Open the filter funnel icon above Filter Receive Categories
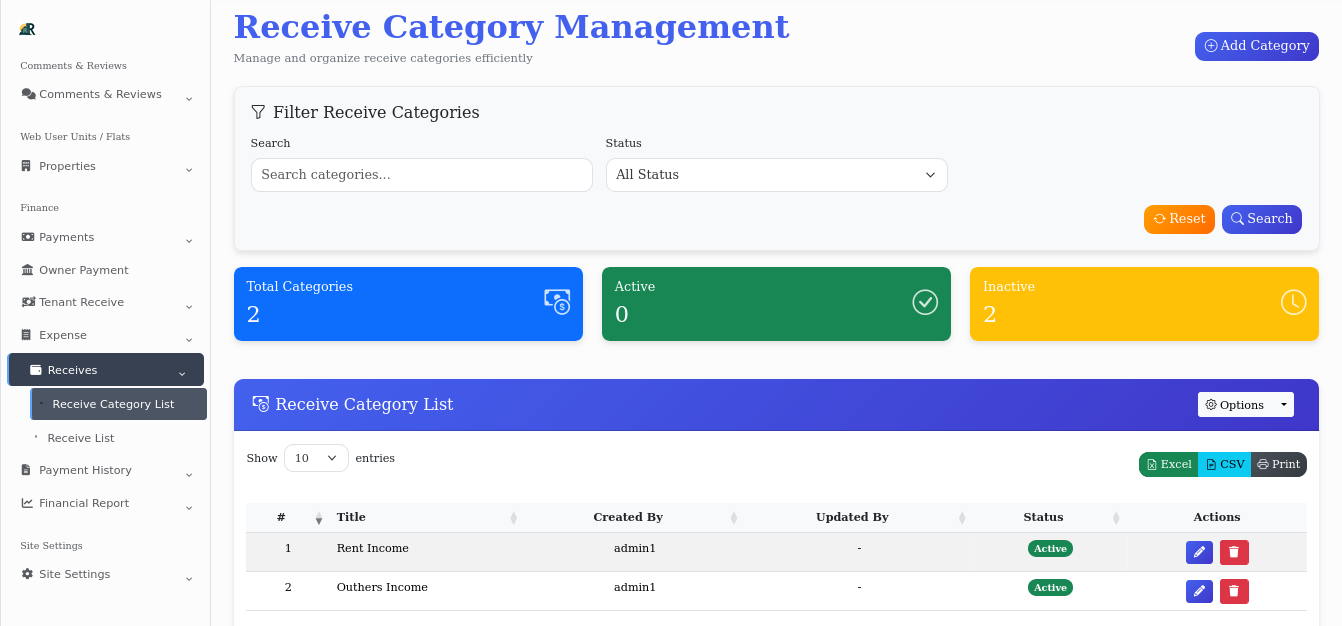The image size is (1342, 626). coord(258,112)
